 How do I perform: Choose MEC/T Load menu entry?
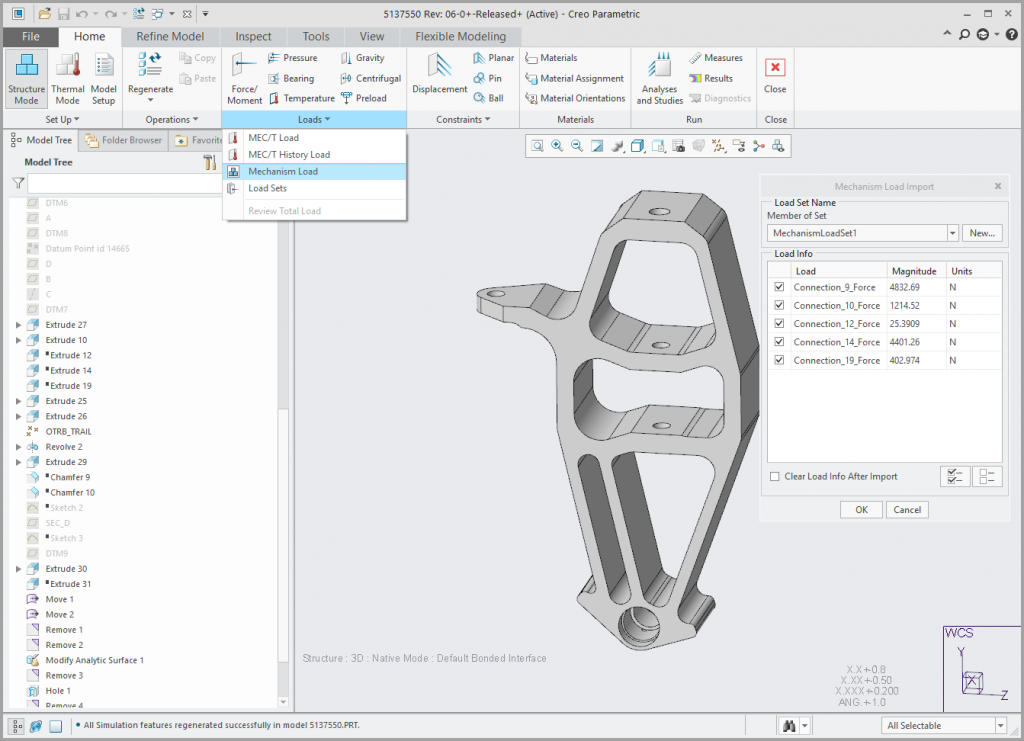coord(314,138)
